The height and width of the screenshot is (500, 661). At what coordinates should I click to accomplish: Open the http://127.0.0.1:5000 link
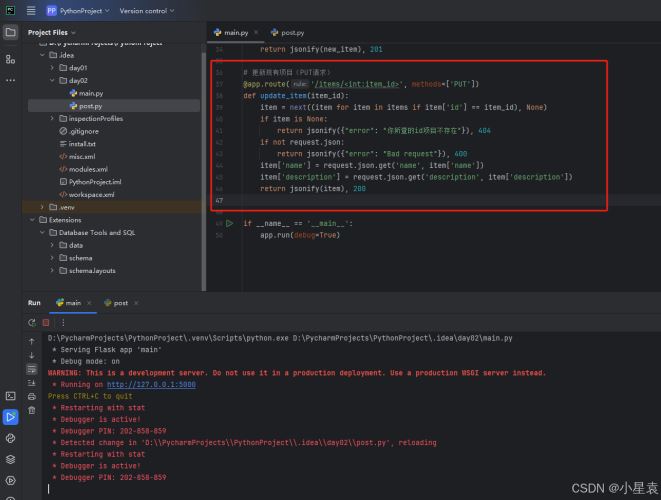[x=151, y=384]
